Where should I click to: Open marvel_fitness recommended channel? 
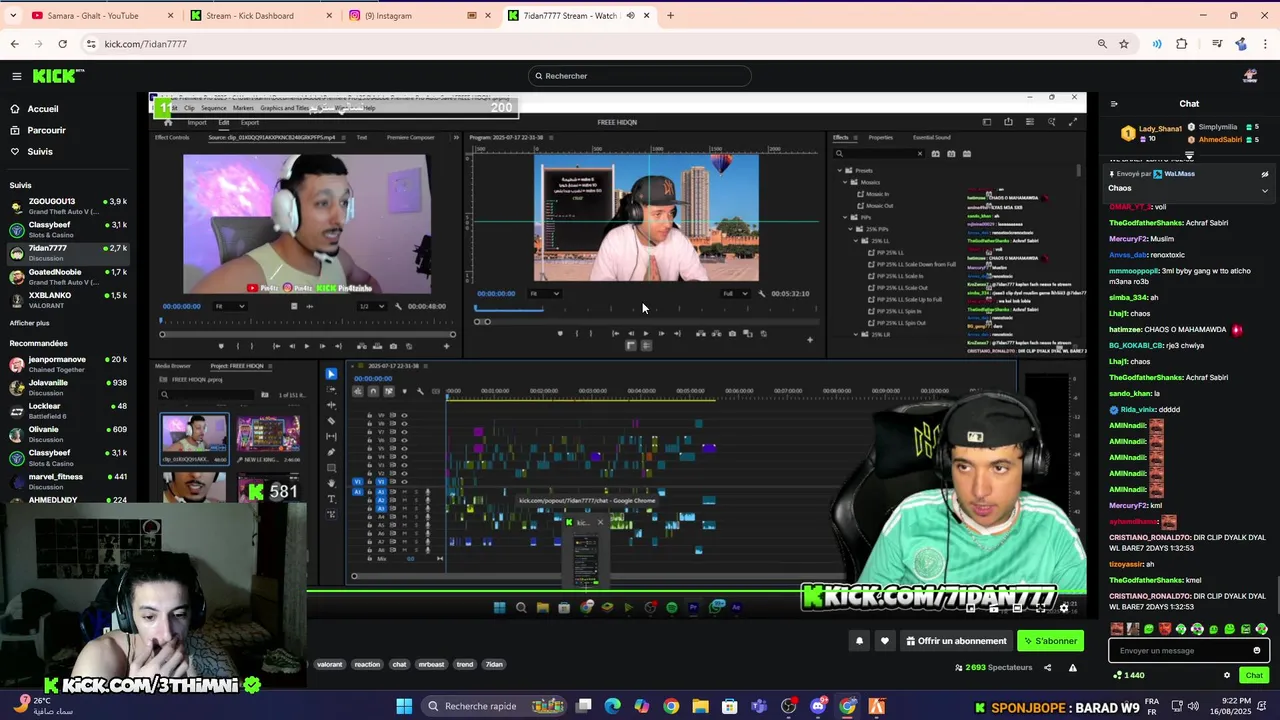[68, 481]
